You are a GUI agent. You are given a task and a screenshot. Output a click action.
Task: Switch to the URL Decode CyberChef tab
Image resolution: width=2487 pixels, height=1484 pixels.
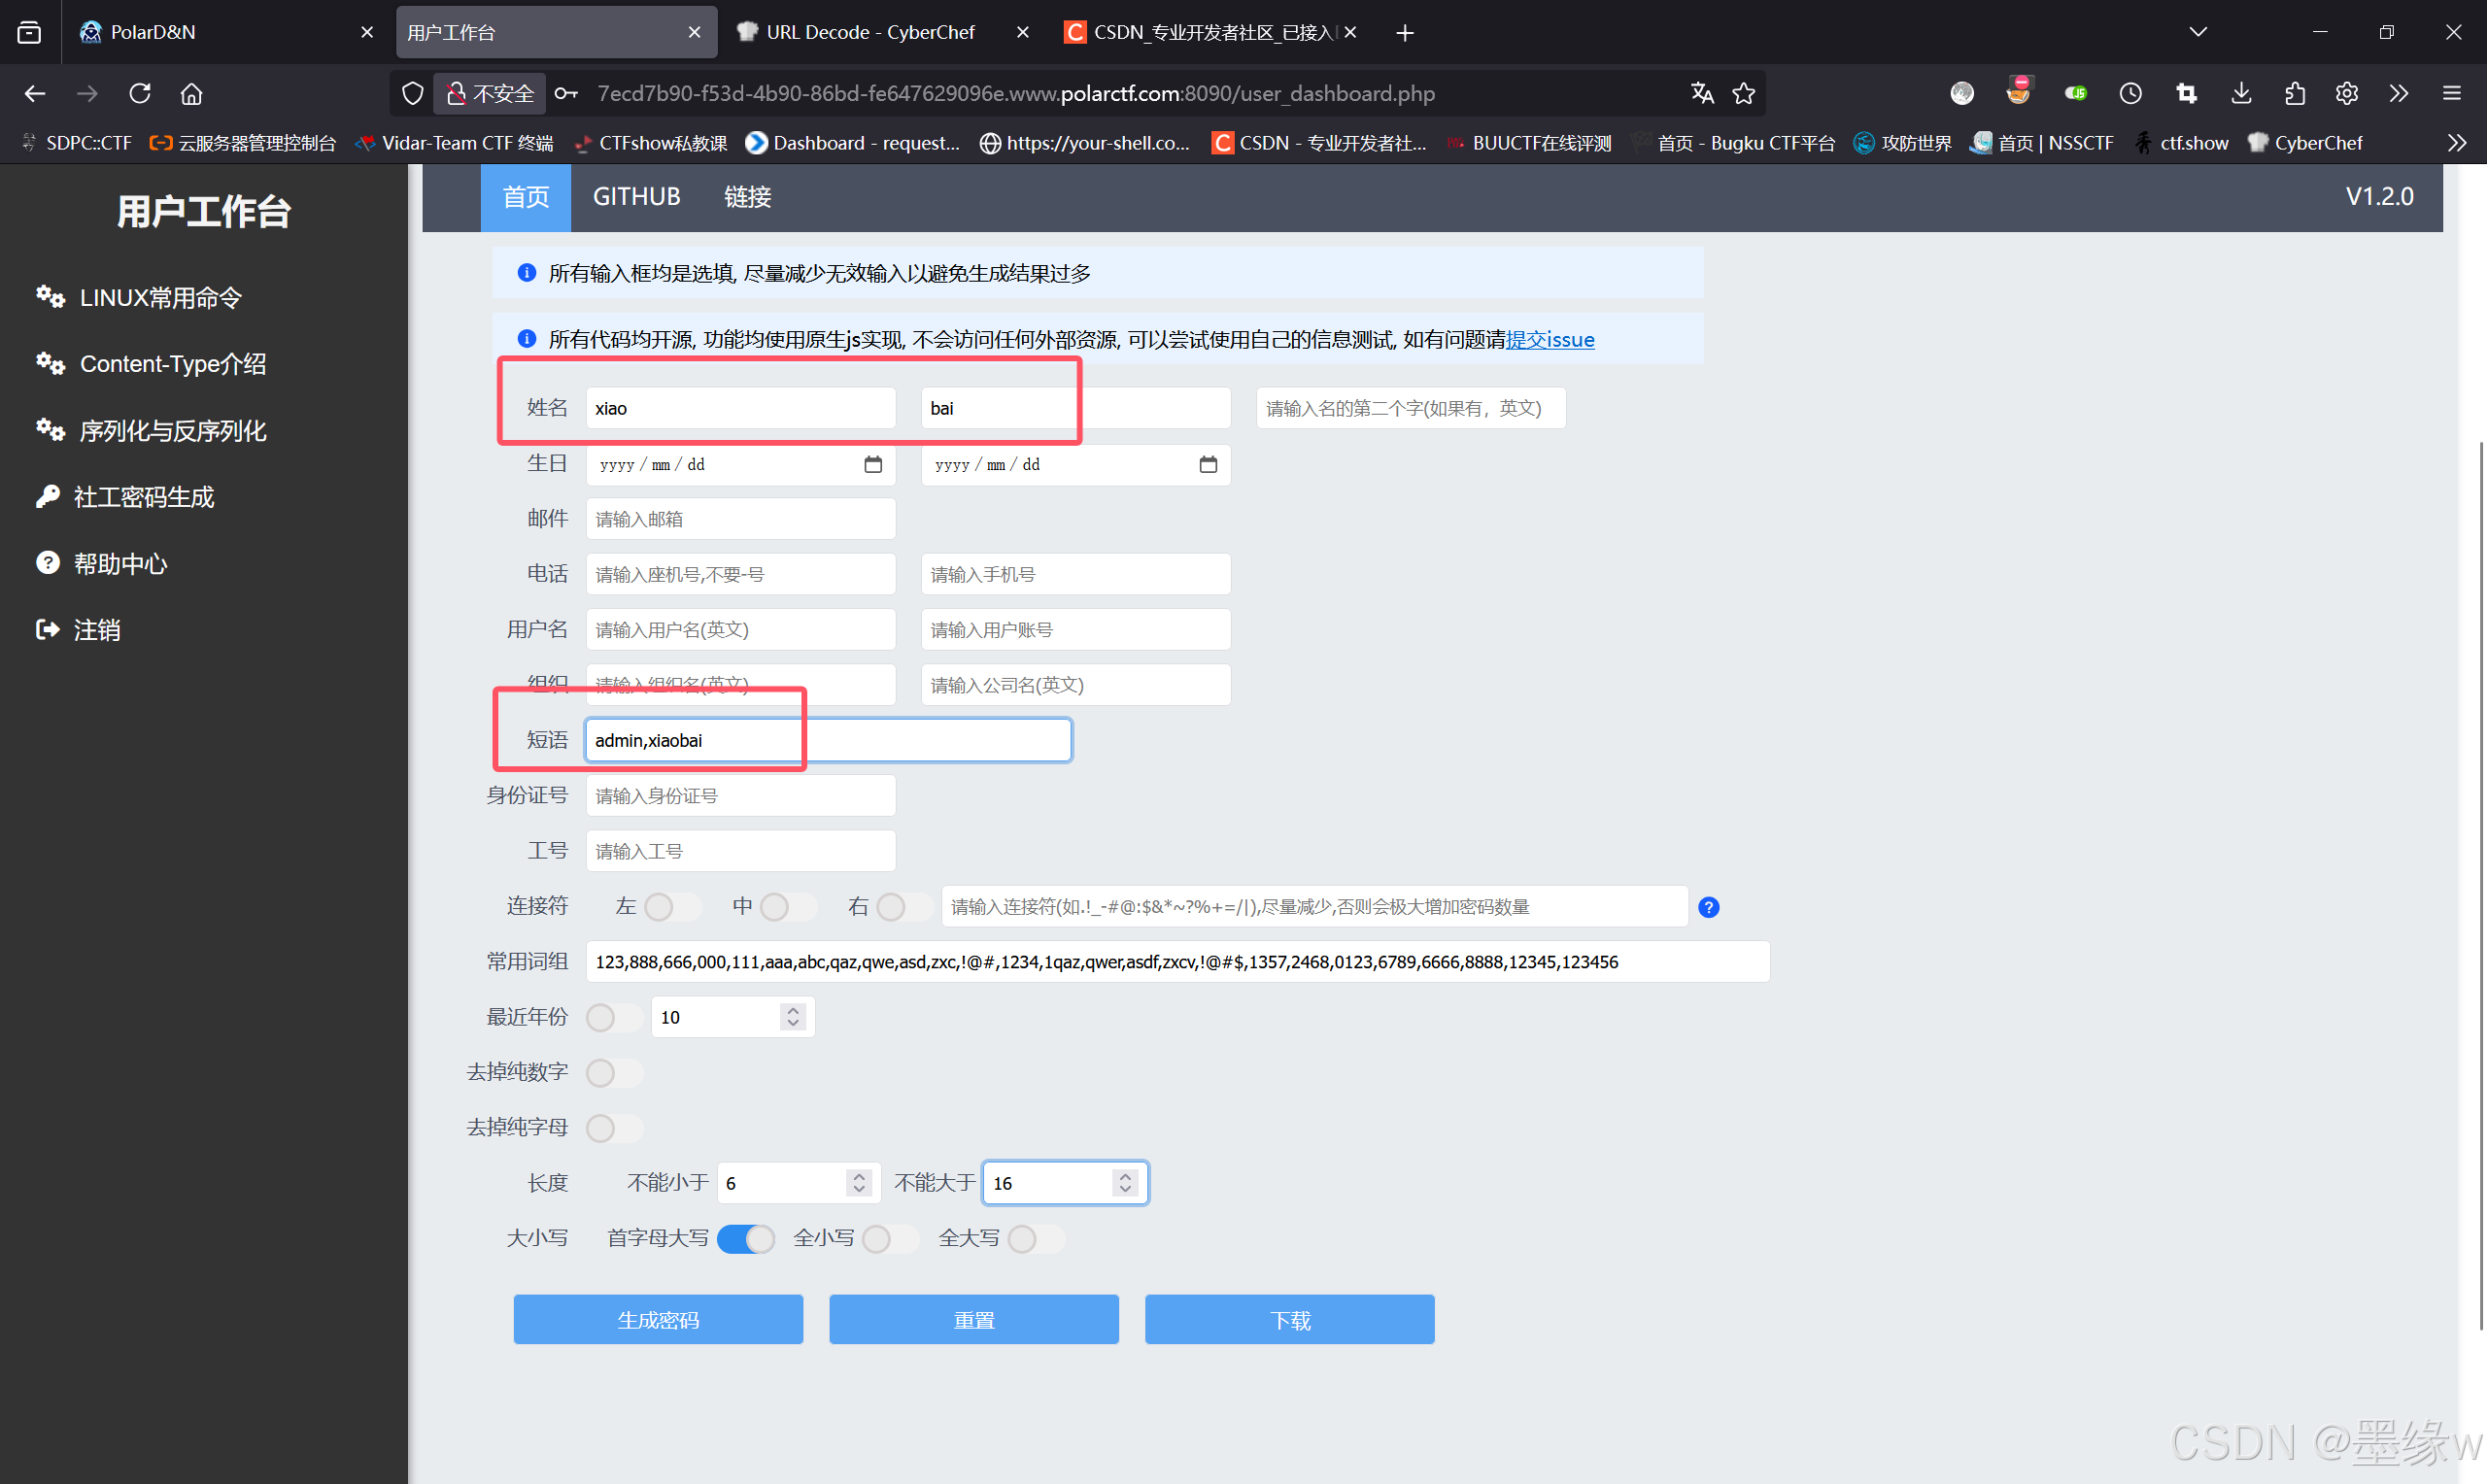[870, 32]
